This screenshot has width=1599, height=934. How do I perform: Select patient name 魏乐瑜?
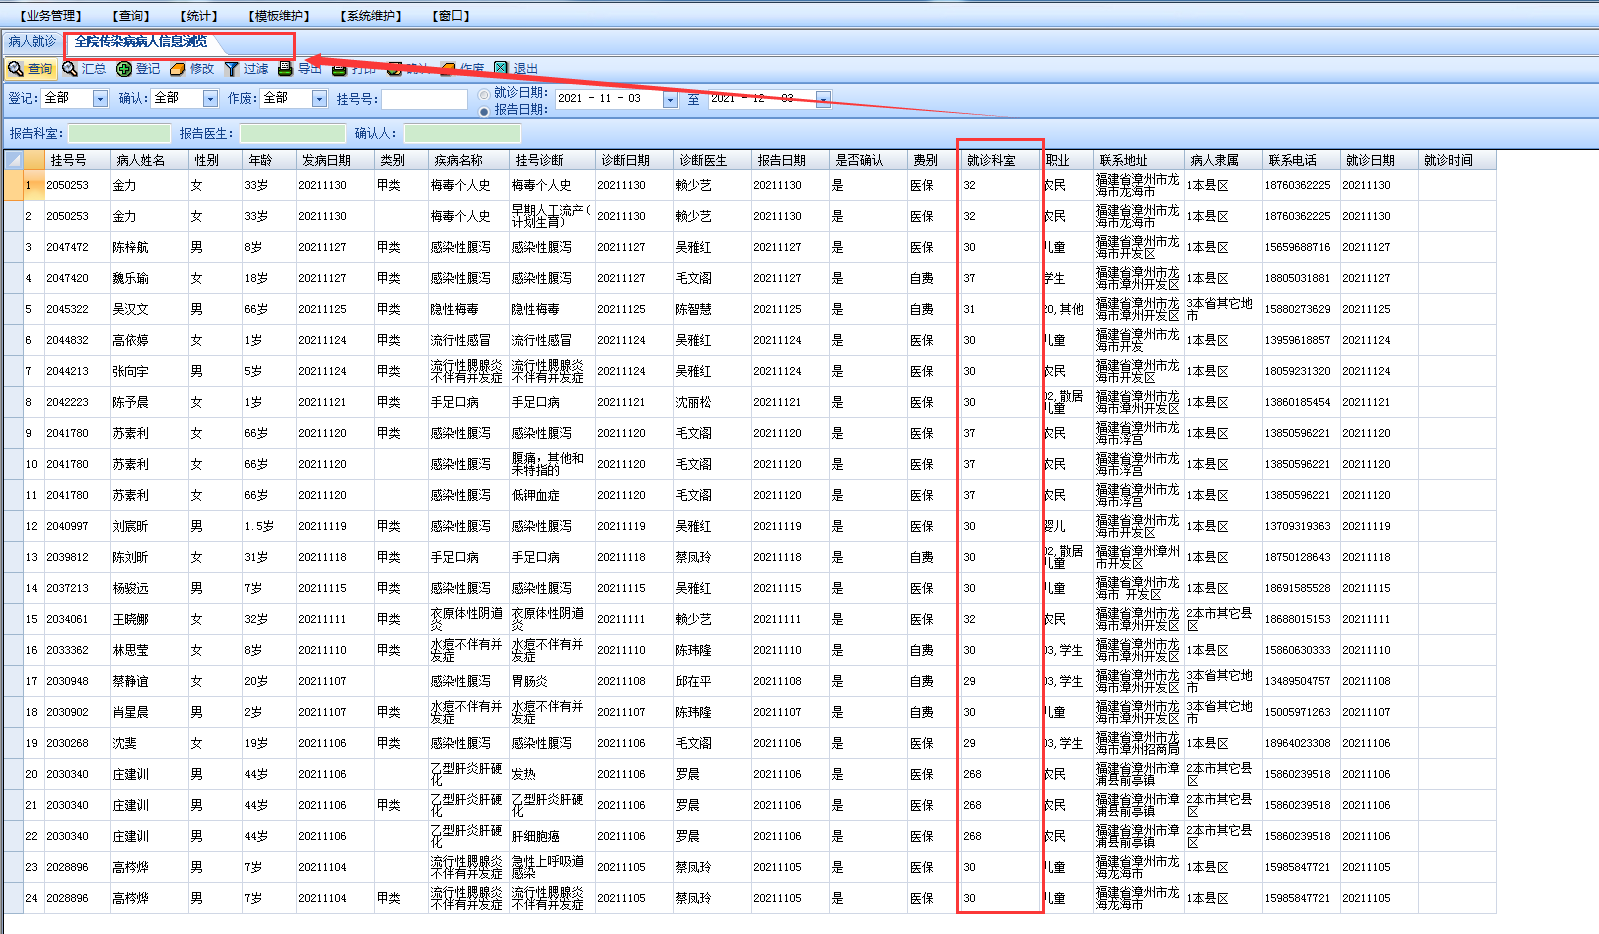(131, 279)
